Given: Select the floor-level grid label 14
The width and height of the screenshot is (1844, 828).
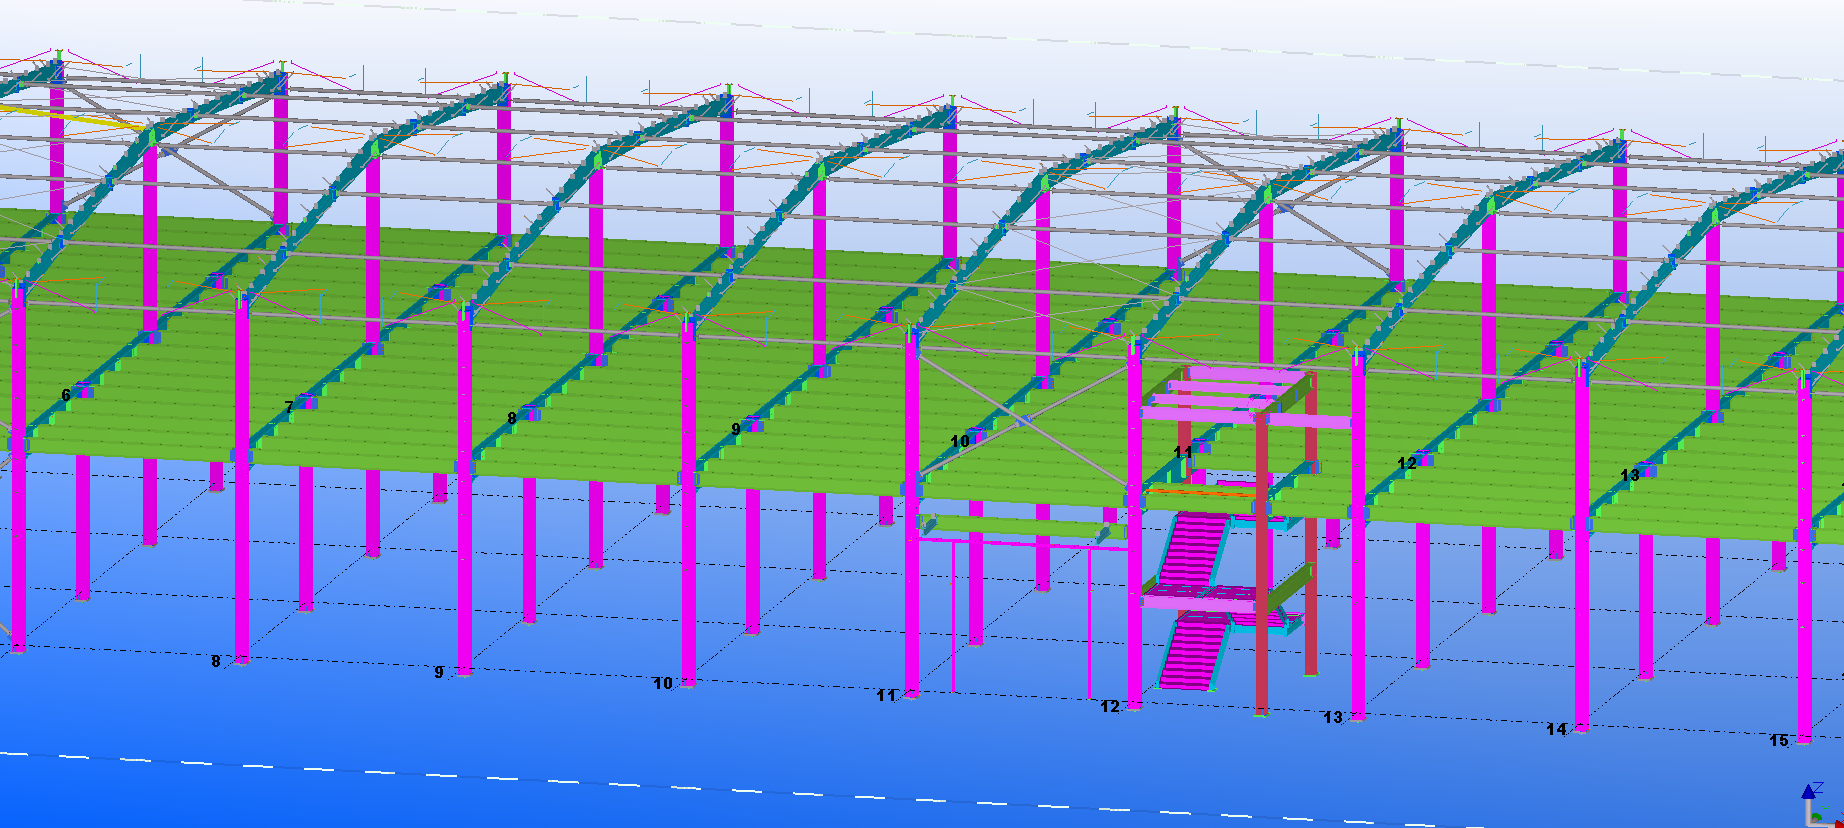Looking at the screenshot, I should 1556,730.
